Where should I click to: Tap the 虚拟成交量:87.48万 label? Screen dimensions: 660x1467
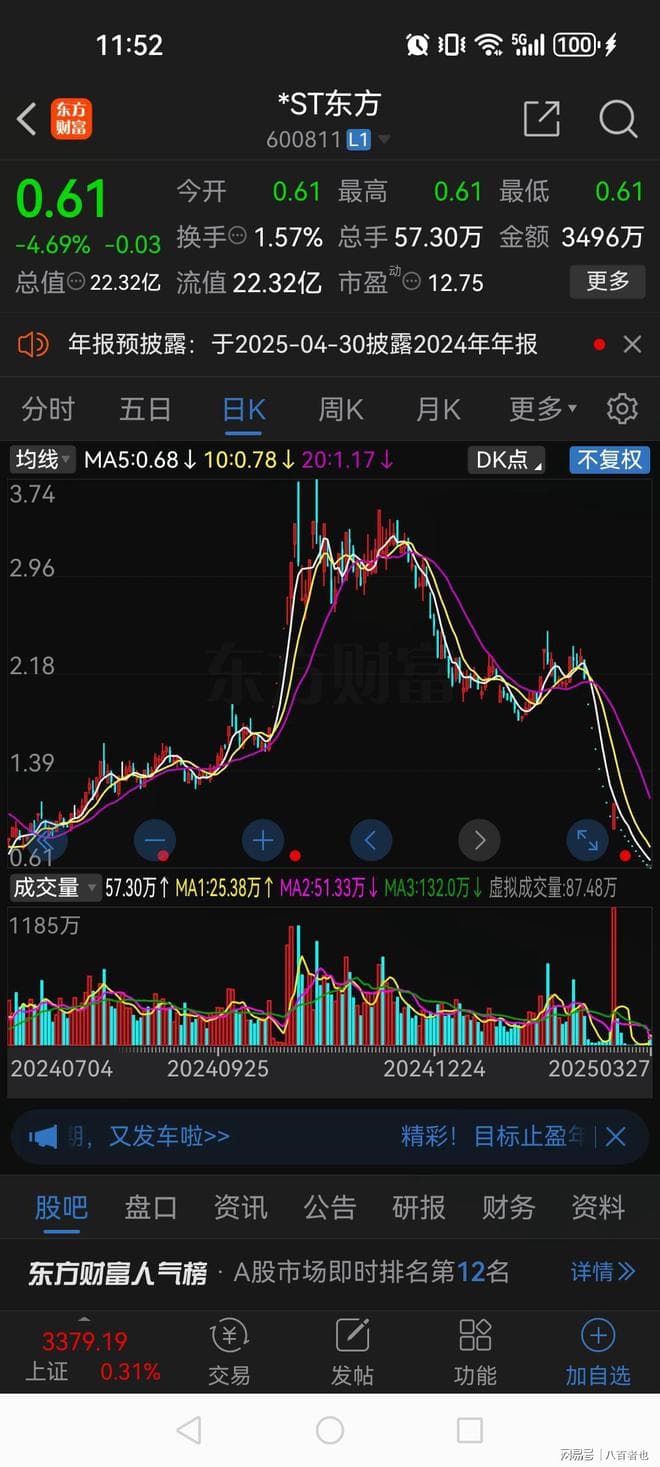(553, 887)
